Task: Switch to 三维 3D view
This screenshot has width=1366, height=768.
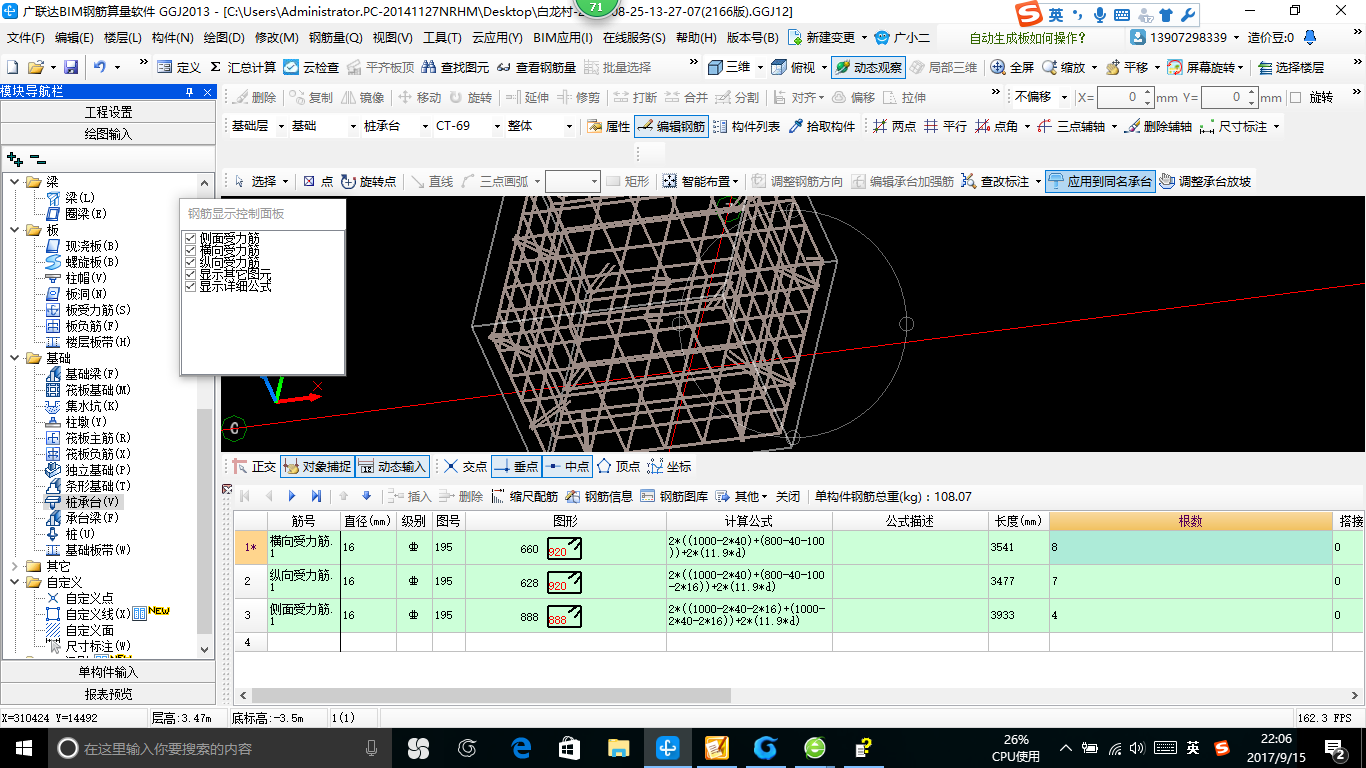Action: point(729,67)
